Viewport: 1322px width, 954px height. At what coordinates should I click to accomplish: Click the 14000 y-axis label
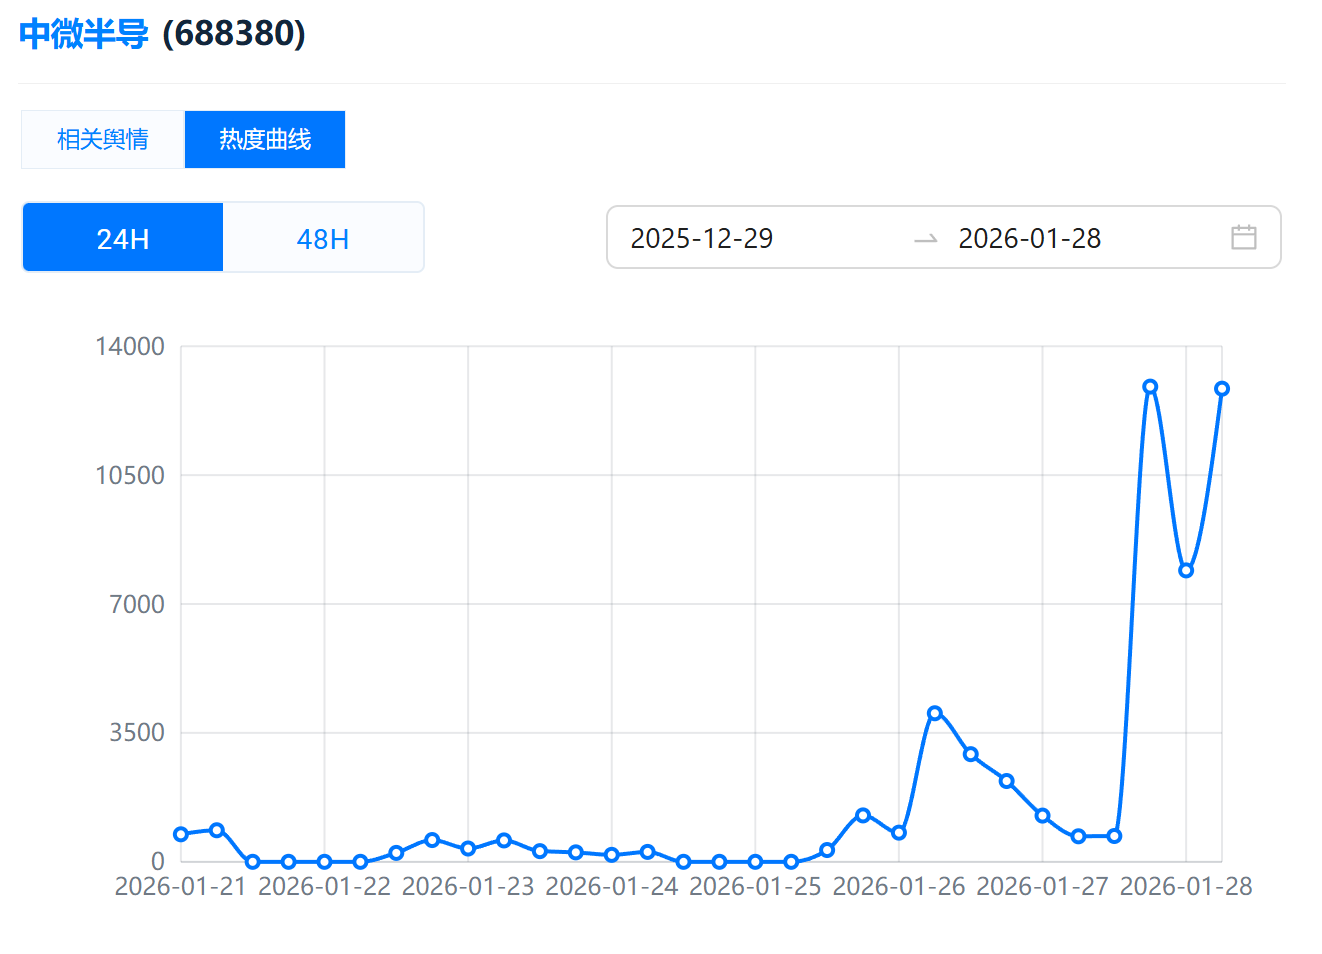pos(130,347)
